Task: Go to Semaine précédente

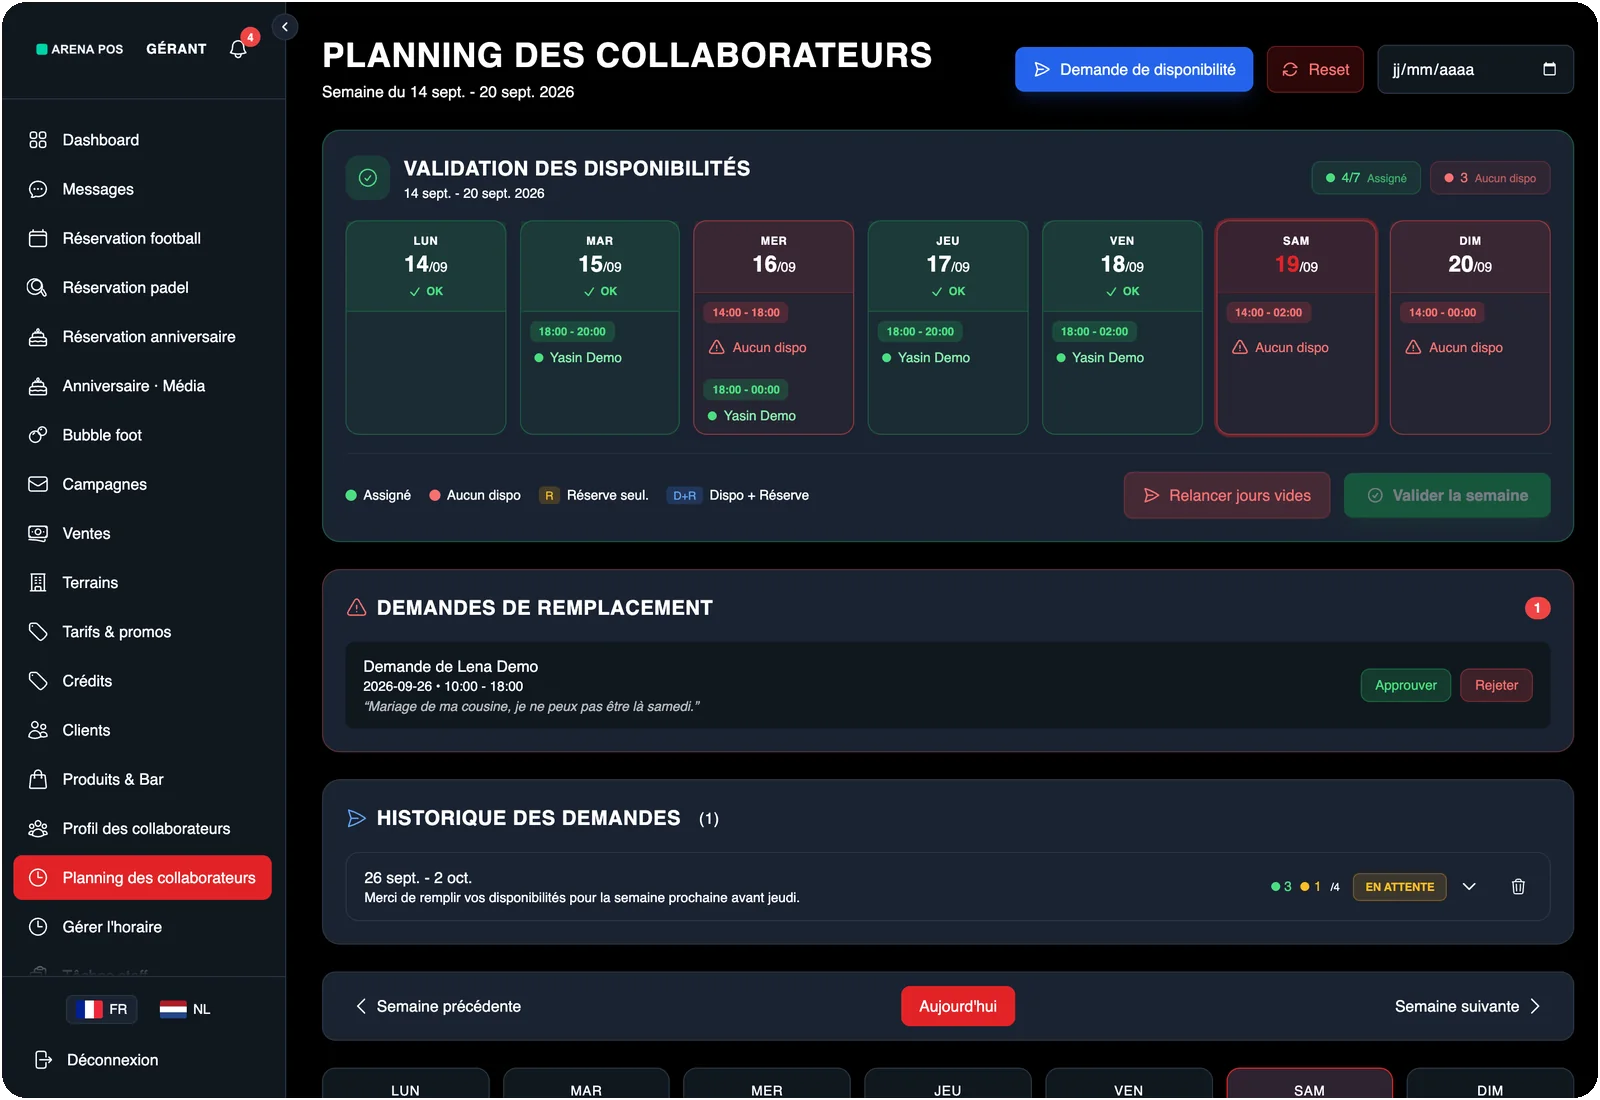Action: [x=438, y=1006]
